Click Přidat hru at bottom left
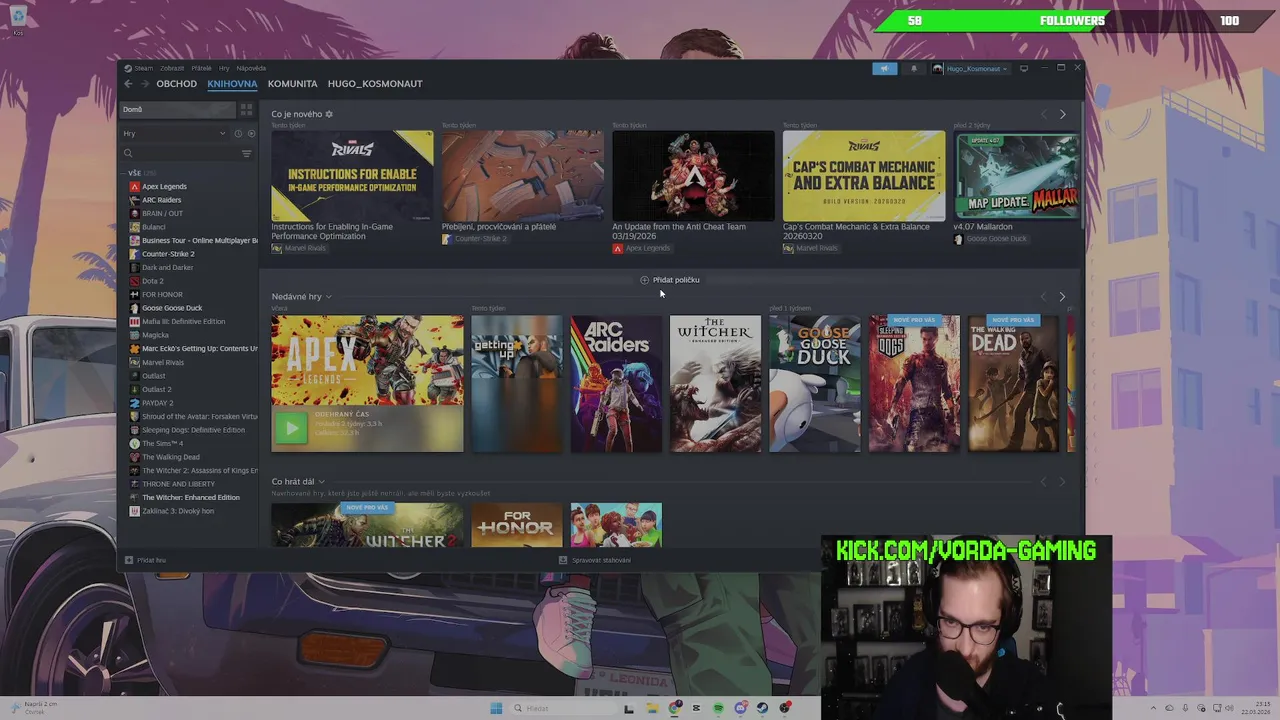This screenshot has height=720, width=1280. point(145,560)
